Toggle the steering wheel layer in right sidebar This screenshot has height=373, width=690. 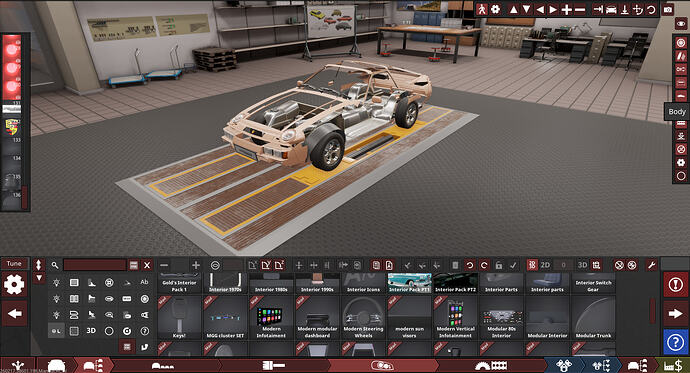[681, 149]
